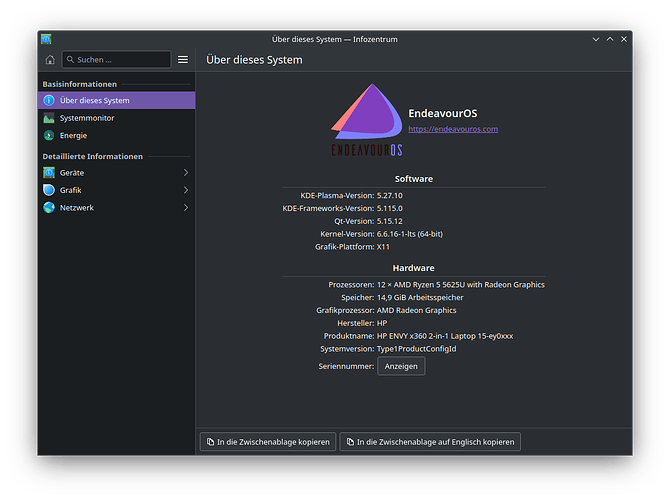This screenshot has width=670, height=500.
Task: Click Anzeigen to show the serial number
Action: pos(401,366)
